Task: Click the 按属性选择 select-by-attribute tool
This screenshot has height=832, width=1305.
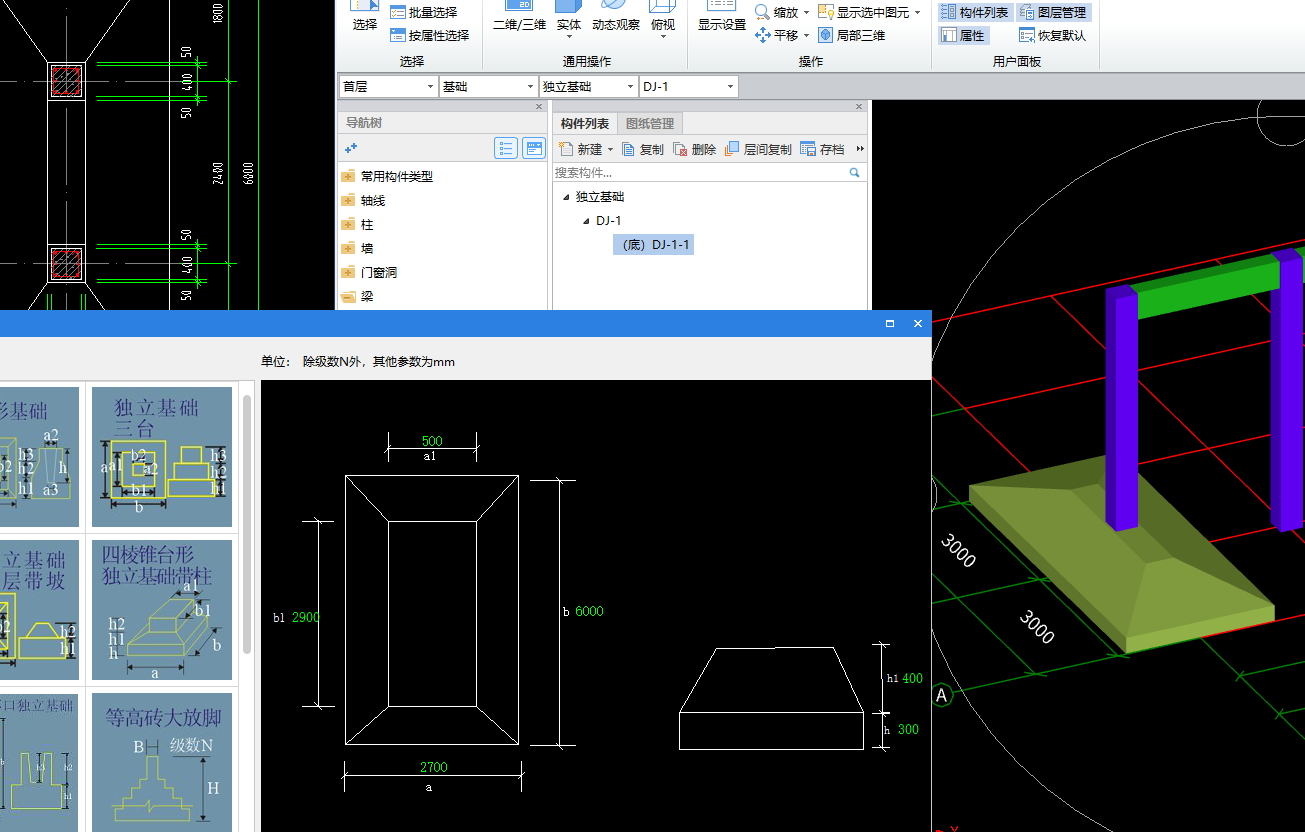Action: tap(429, 35)
